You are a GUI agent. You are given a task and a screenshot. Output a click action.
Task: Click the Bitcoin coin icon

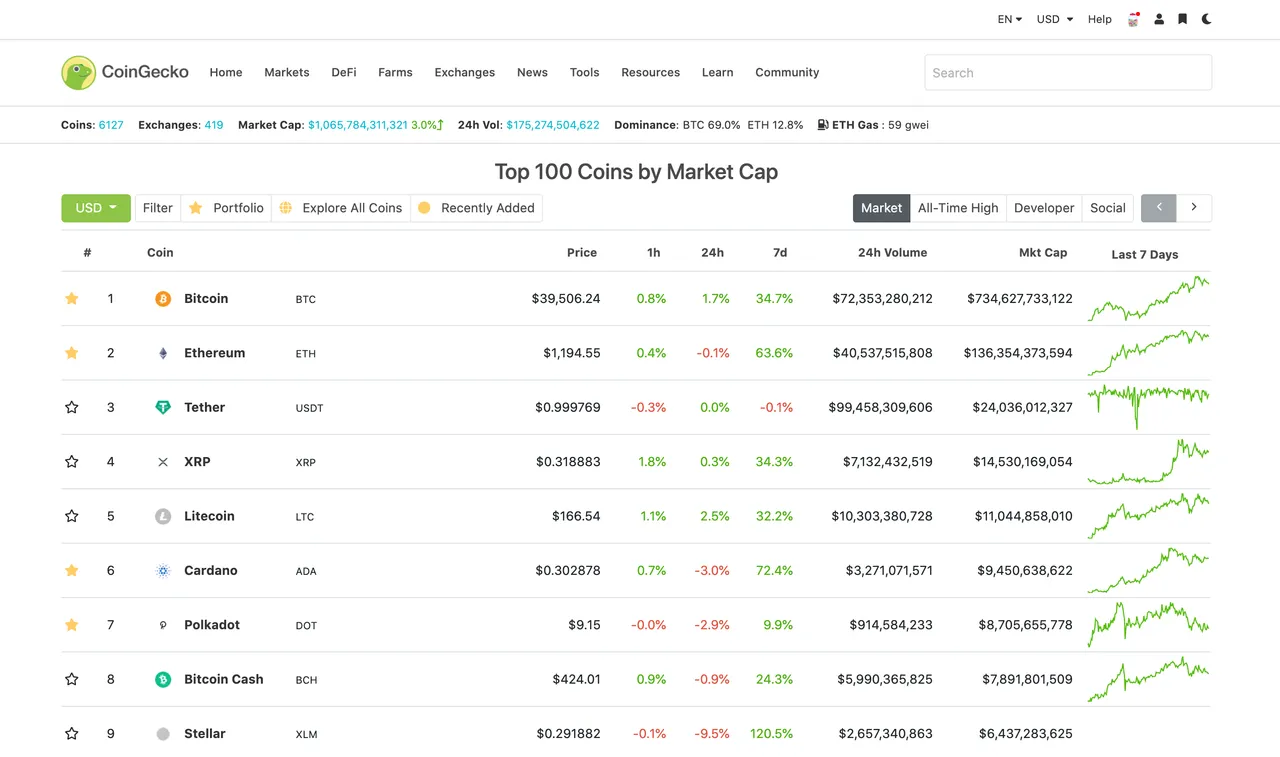[163, 299]
